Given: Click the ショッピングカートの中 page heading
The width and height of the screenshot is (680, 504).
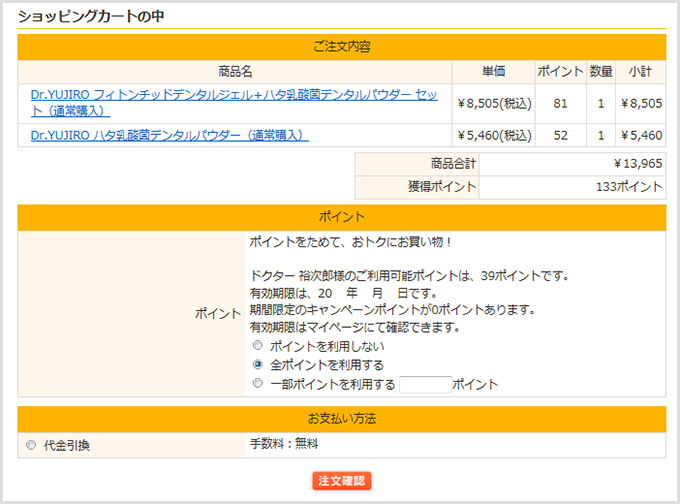Looking at the screenshot, I should point(91,16).
